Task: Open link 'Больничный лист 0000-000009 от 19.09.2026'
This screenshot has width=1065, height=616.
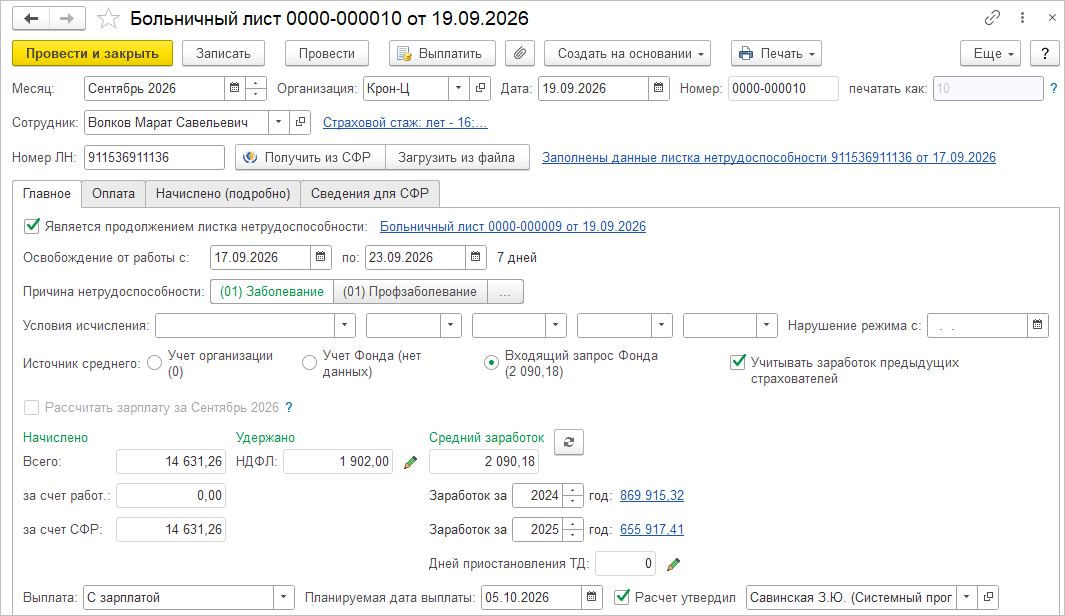Action: pos(513,226)
